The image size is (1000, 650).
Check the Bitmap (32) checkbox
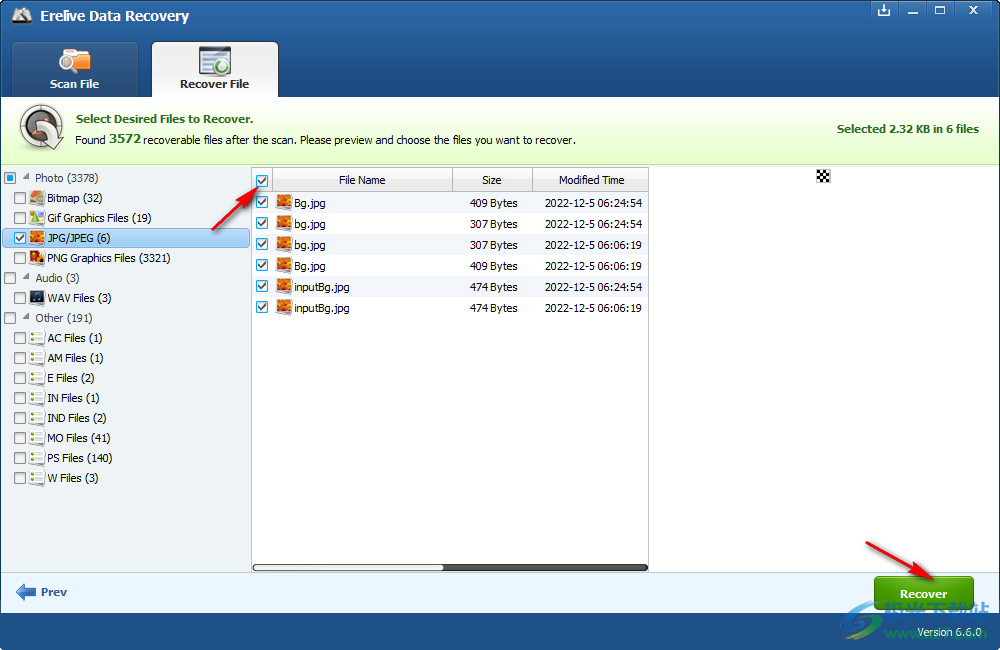coord(20,198)
